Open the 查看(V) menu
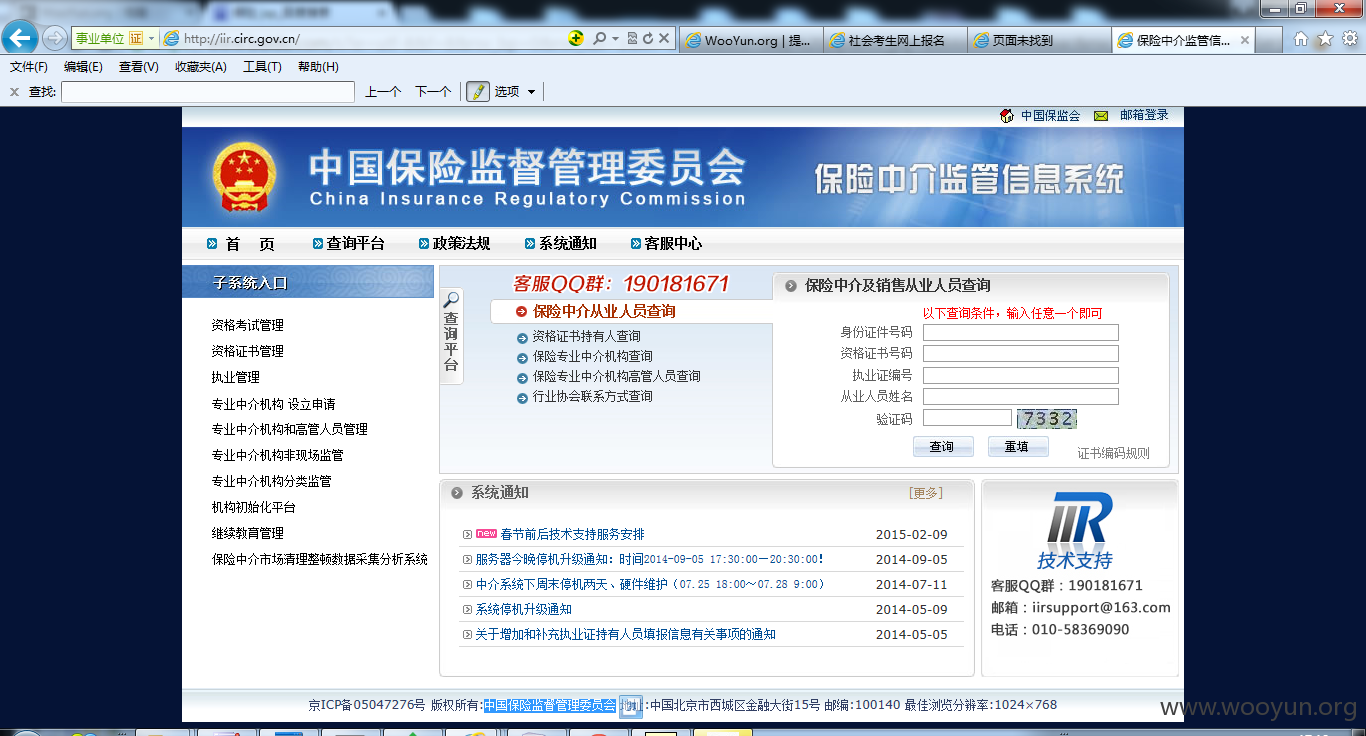This screenshot has height=736, width=1366. (x=139, y=67)
